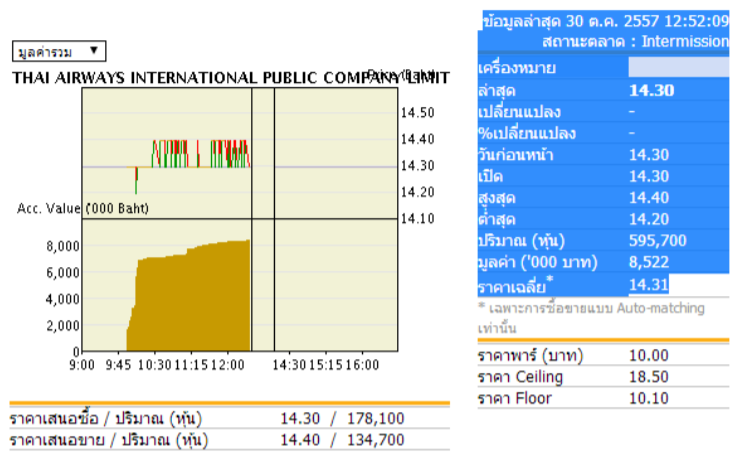This screenshot has height=467, width=747.
Task: Click the par price value 10.00
Action: click(x=649, y=355)
